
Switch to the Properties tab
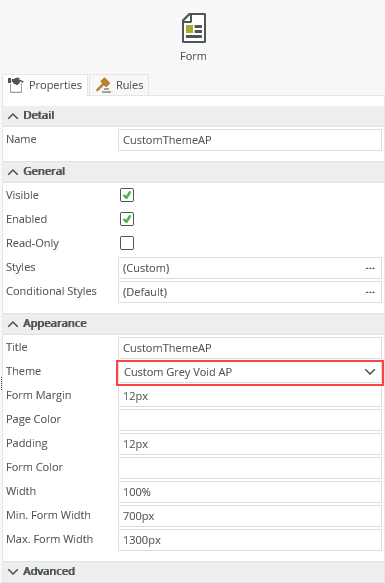pos(45,85)
